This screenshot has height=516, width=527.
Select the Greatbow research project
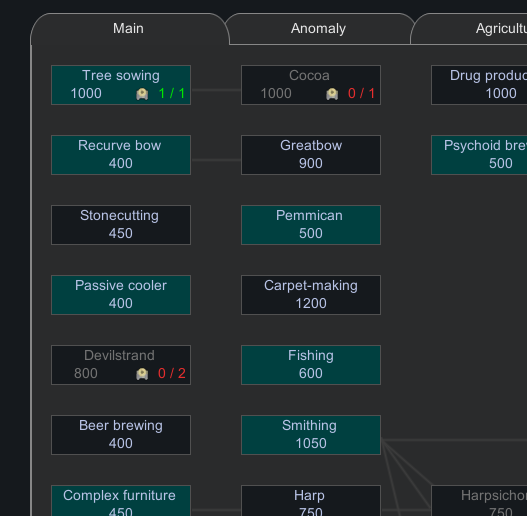[311, 155]
